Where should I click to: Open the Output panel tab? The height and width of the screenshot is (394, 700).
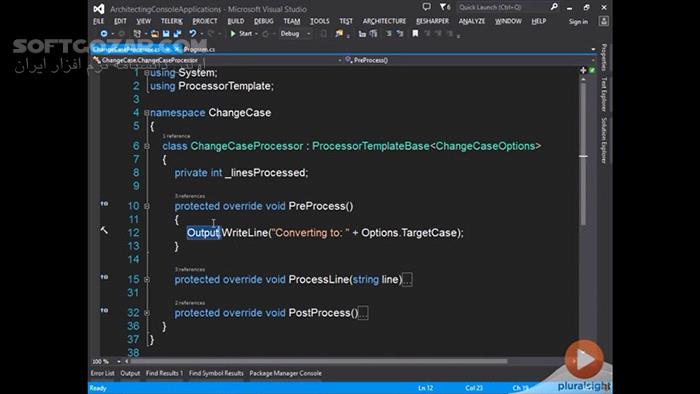[130, 373]
